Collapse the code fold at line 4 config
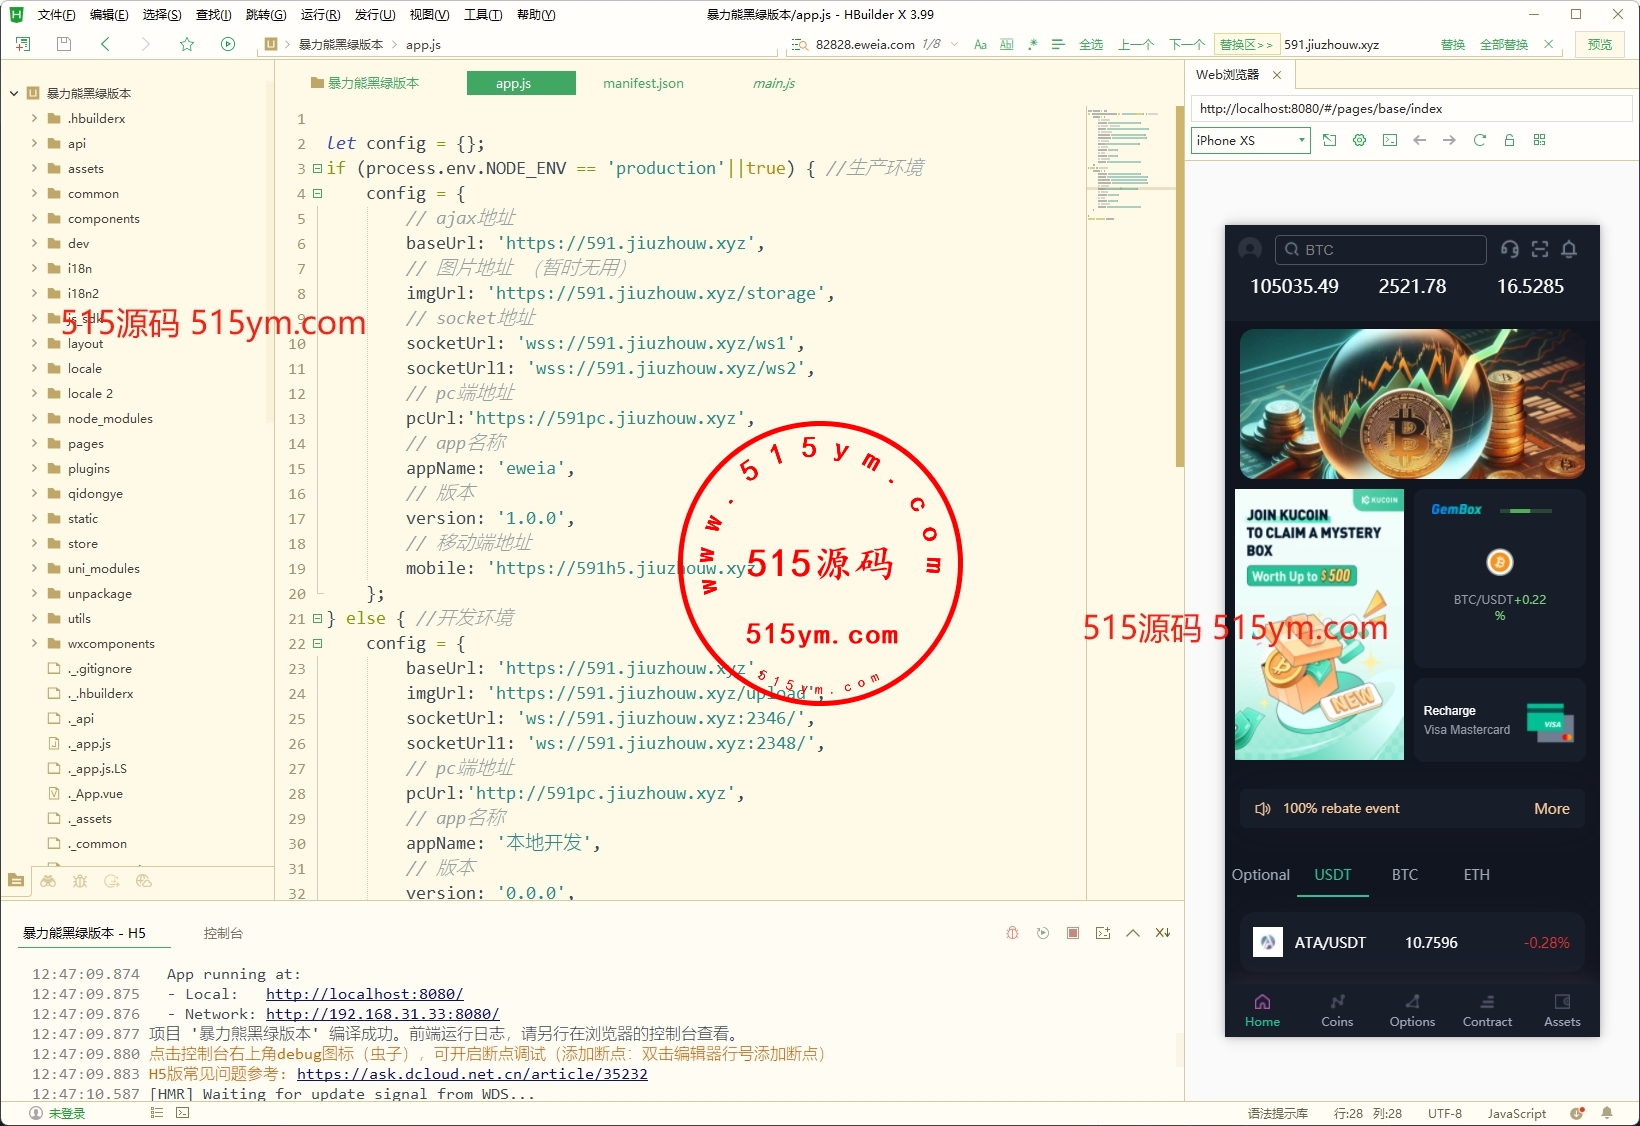This screenshot has height=1126, width=1640. pyautogui.click(x=317, y=193)
